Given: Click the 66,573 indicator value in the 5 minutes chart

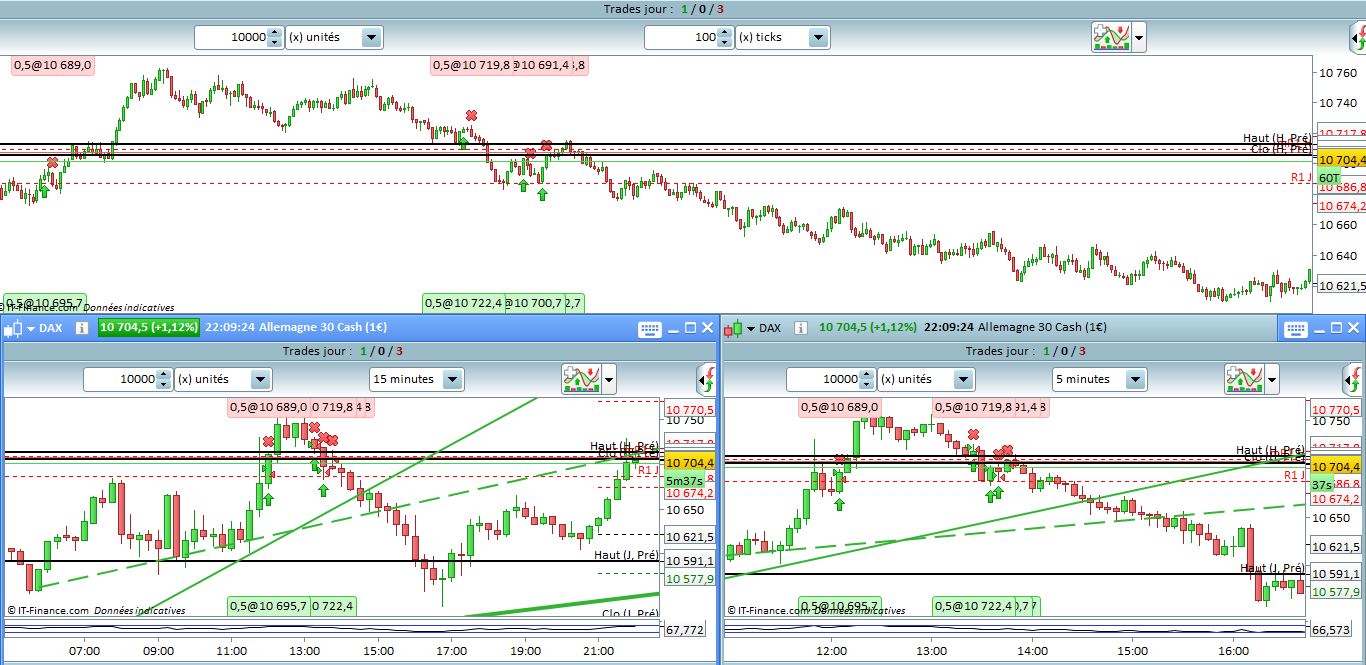Looking at the screenshot, I should 1329,630.
